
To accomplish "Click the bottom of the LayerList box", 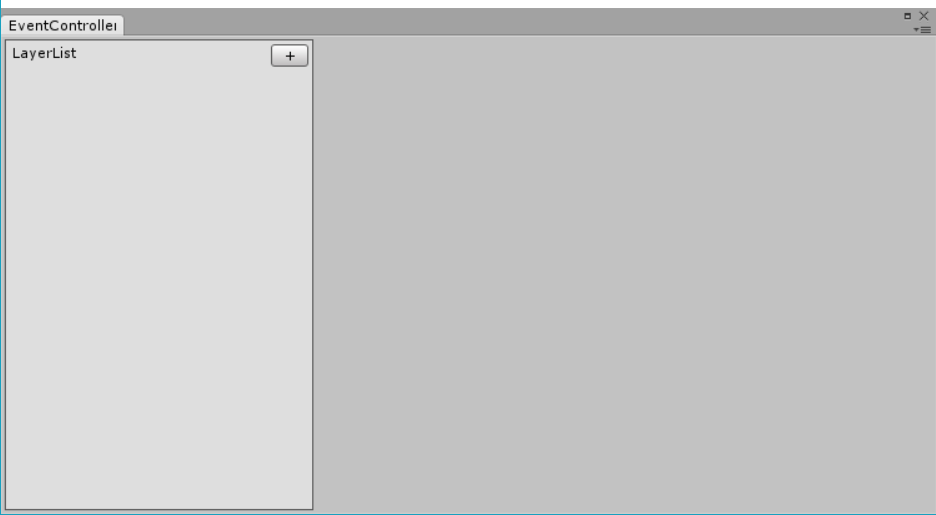I will (159, 509).
